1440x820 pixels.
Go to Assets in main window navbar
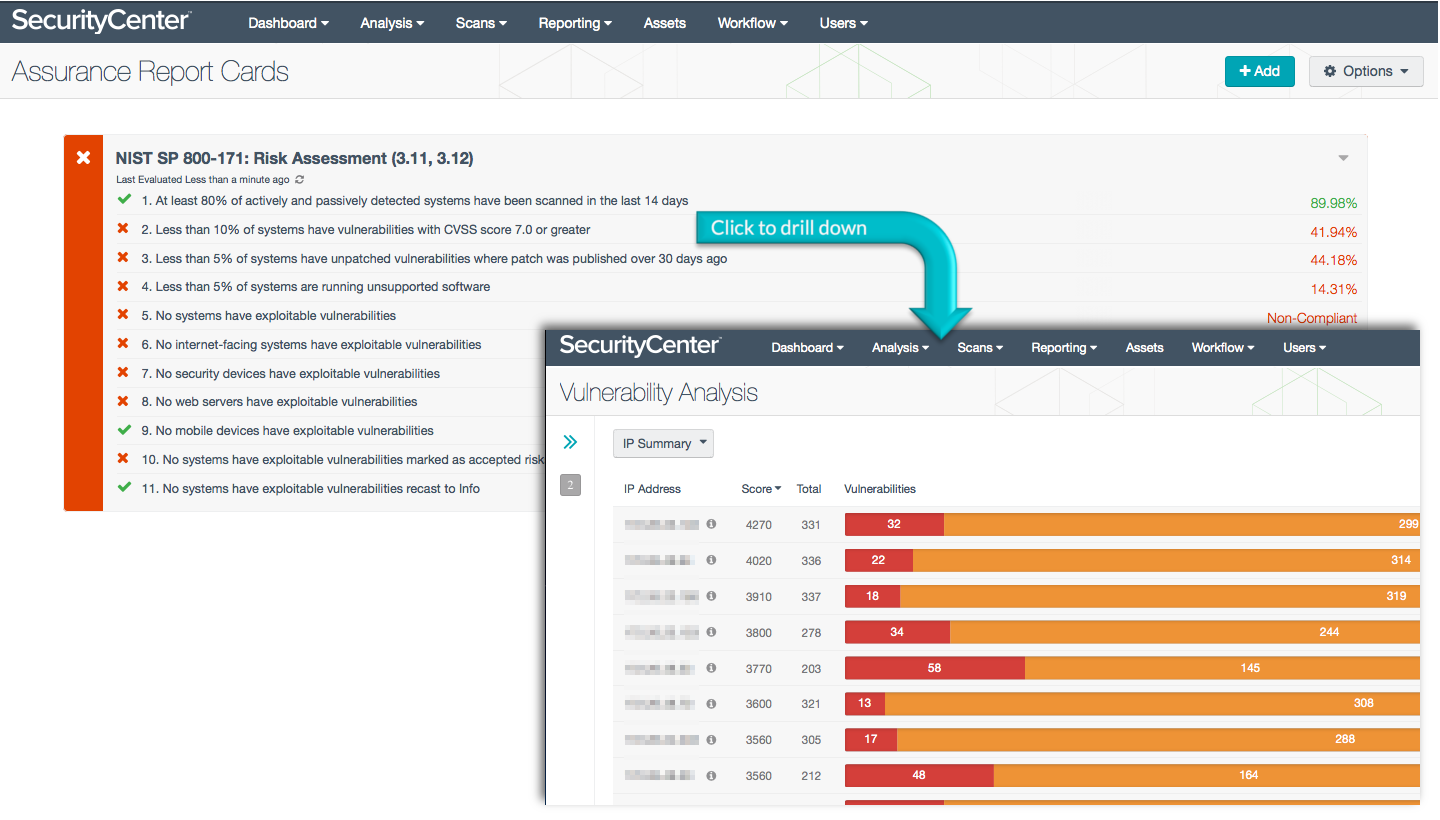665,23
